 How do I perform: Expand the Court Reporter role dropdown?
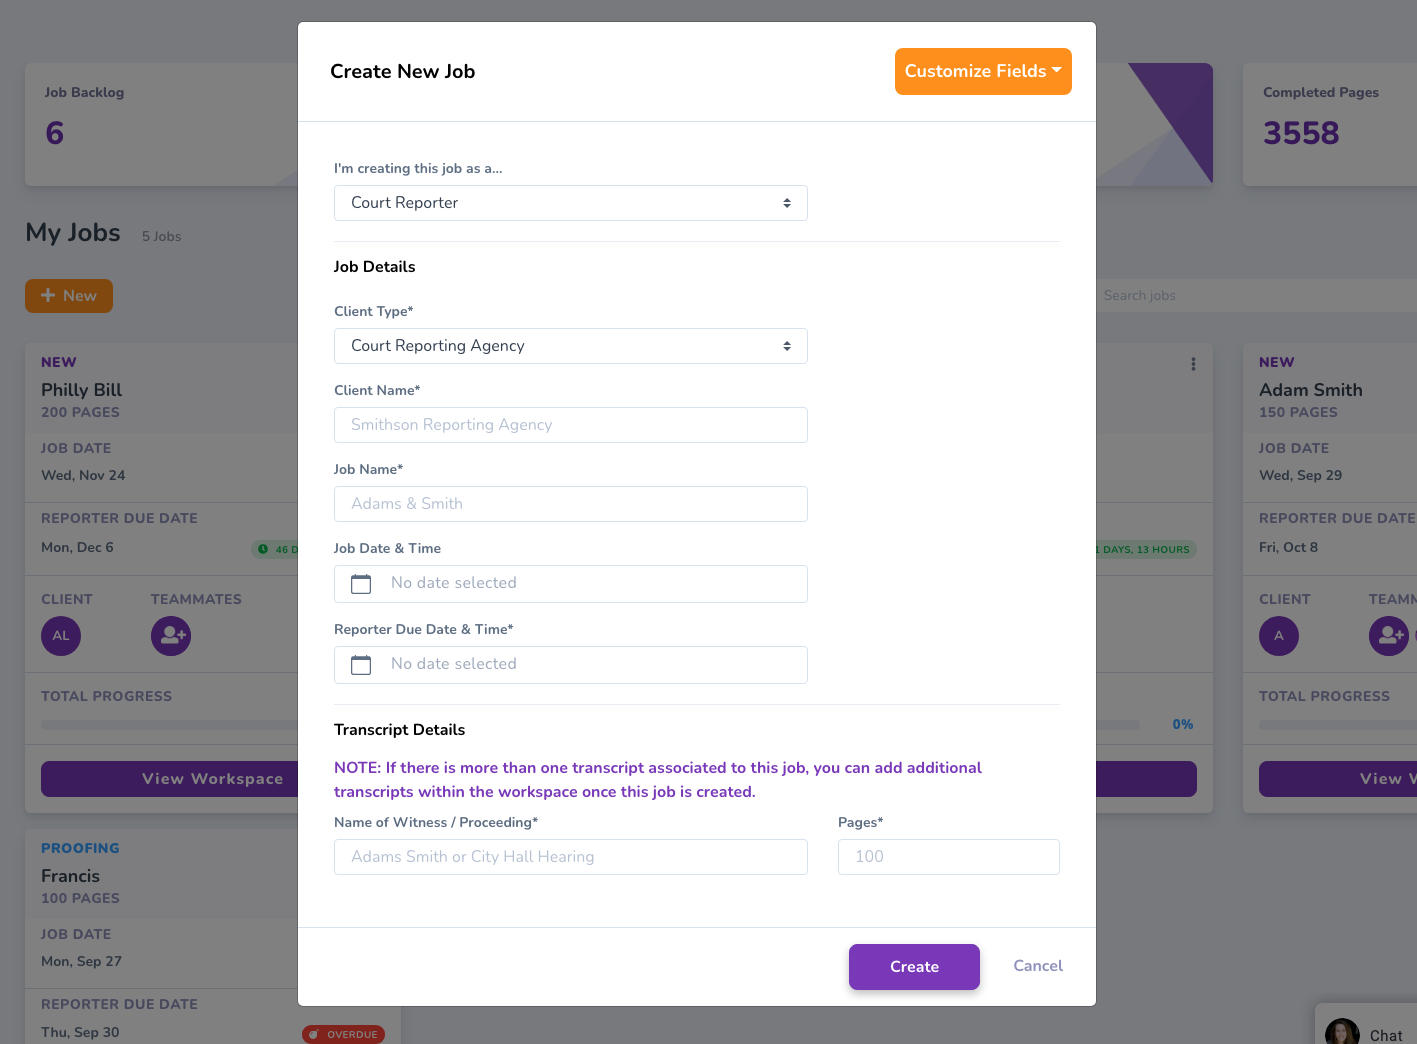[x=570, y=203]
